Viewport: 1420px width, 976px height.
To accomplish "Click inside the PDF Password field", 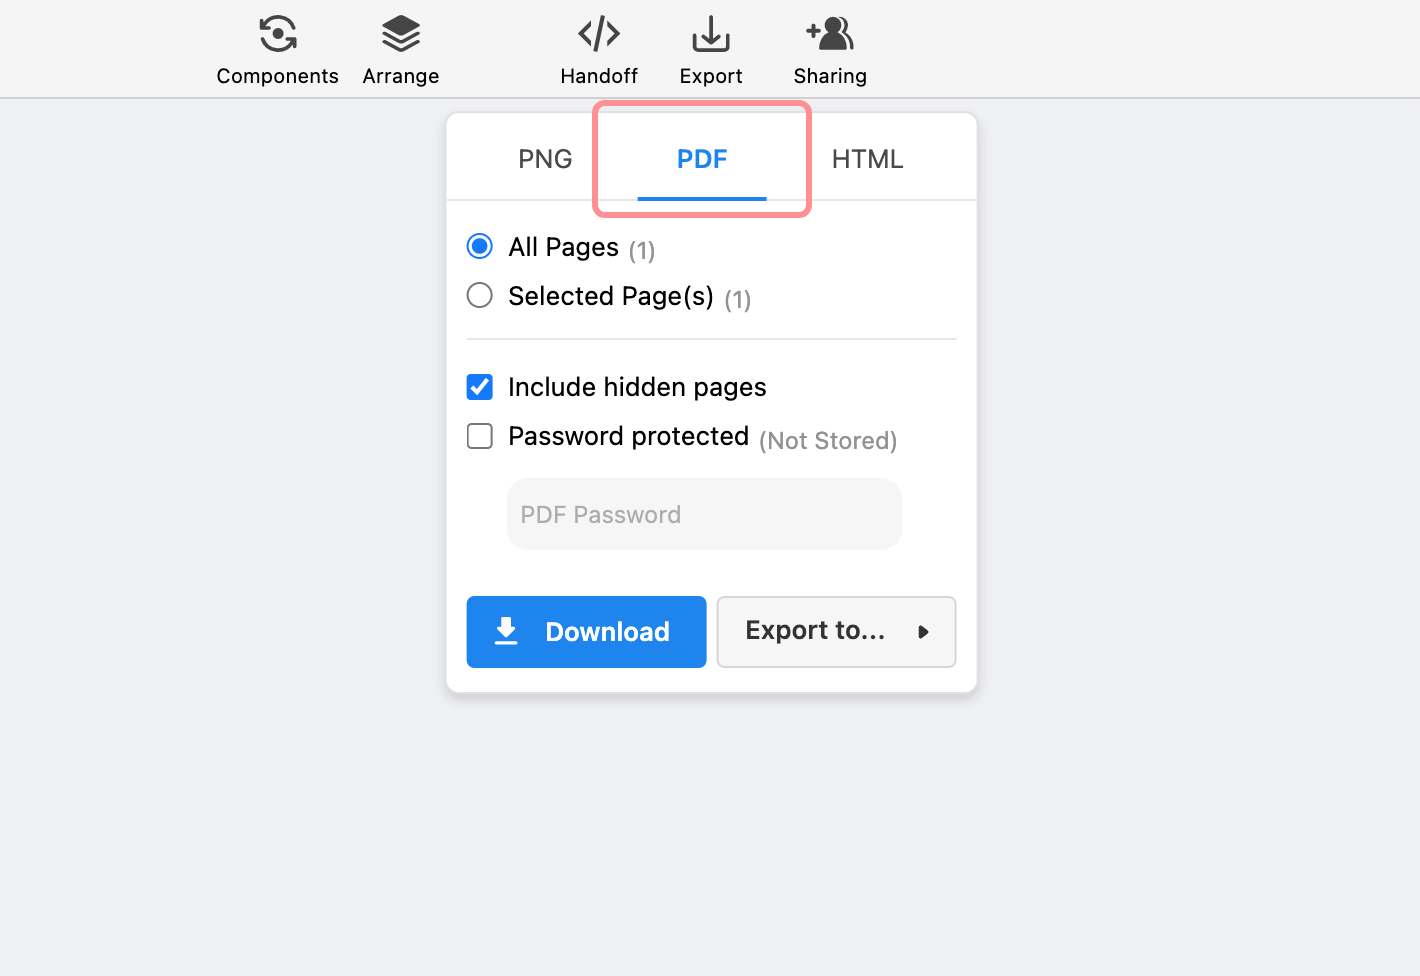I will coord(704,514).
